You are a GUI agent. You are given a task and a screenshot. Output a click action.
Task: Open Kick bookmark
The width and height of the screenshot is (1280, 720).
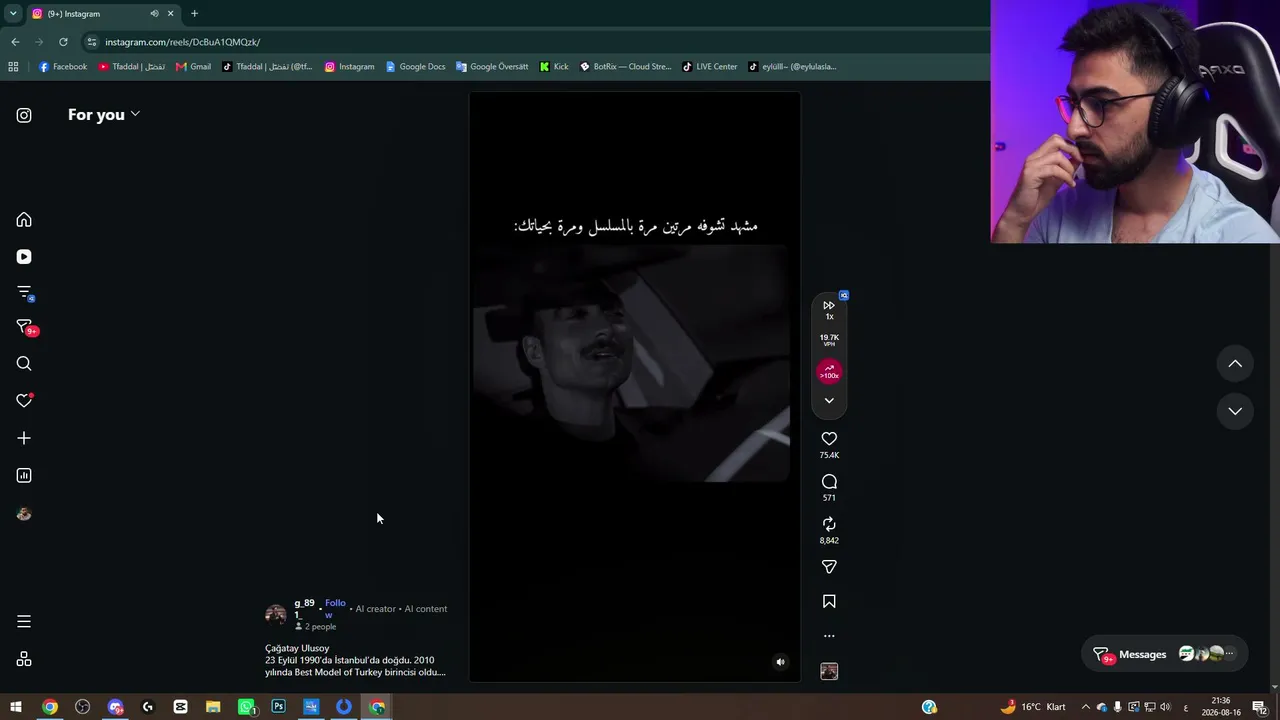tap(554, 67)
